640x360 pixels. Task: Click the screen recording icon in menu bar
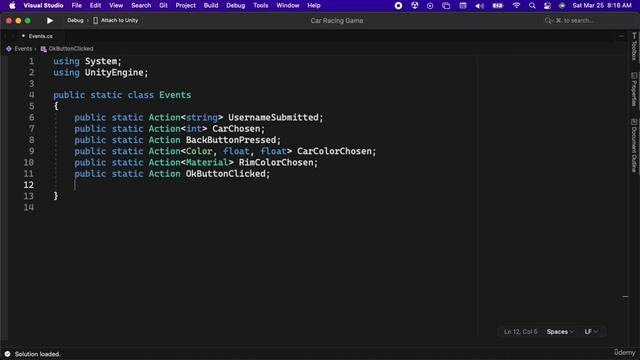pos(398,5)
